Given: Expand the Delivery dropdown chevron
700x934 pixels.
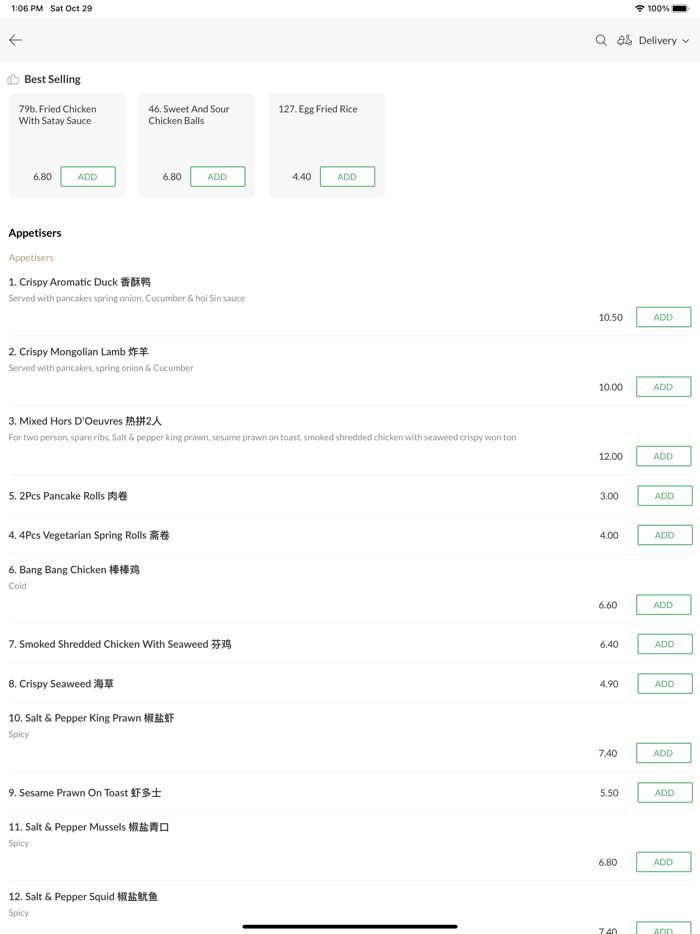Looking at the screenshot, I should coord(686,41).
